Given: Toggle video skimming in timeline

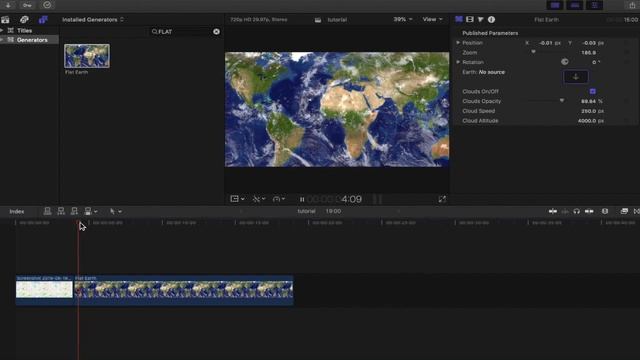Looking at the screenshot, I should pos(553,211).
